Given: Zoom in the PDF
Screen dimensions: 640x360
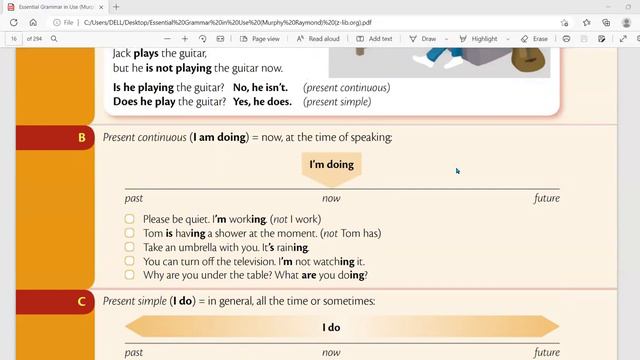Looking at the screenshot, I should click(x=185, y=39).
